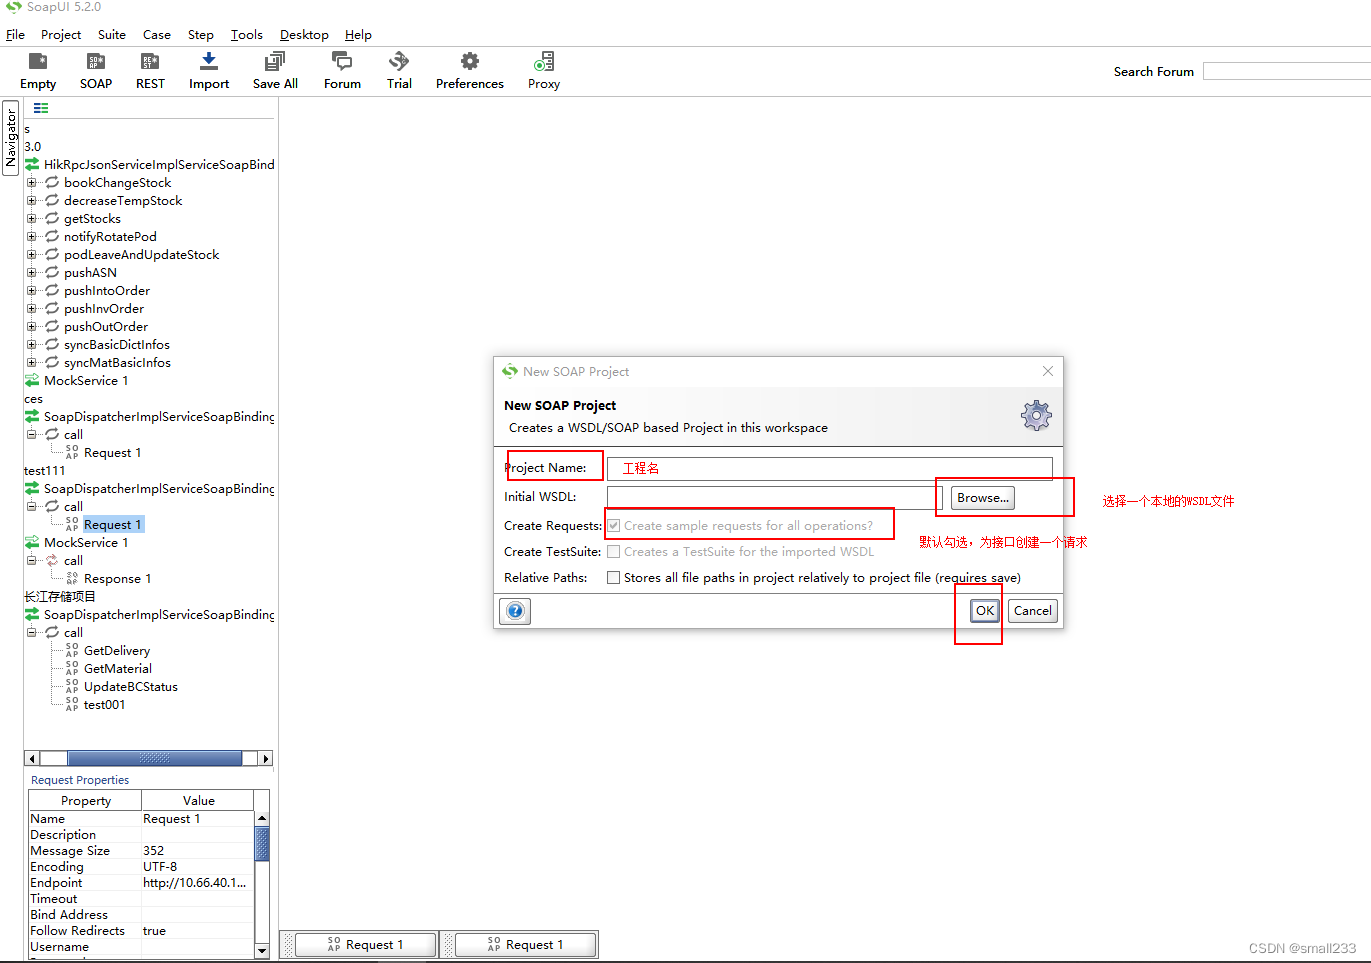Click the Encoding value UTF-8
Screen dimensions: 1371x963
(x=197, y=866)
